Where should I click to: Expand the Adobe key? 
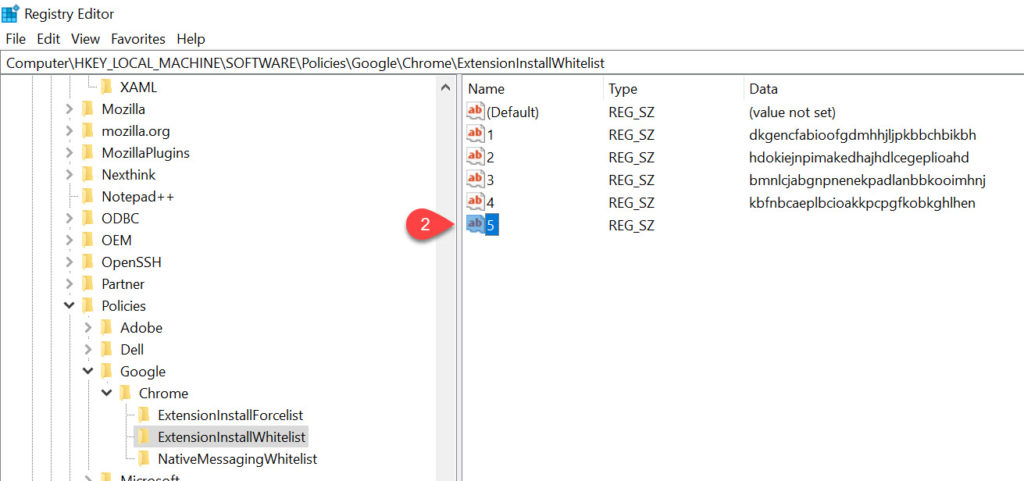pos(88,328)
